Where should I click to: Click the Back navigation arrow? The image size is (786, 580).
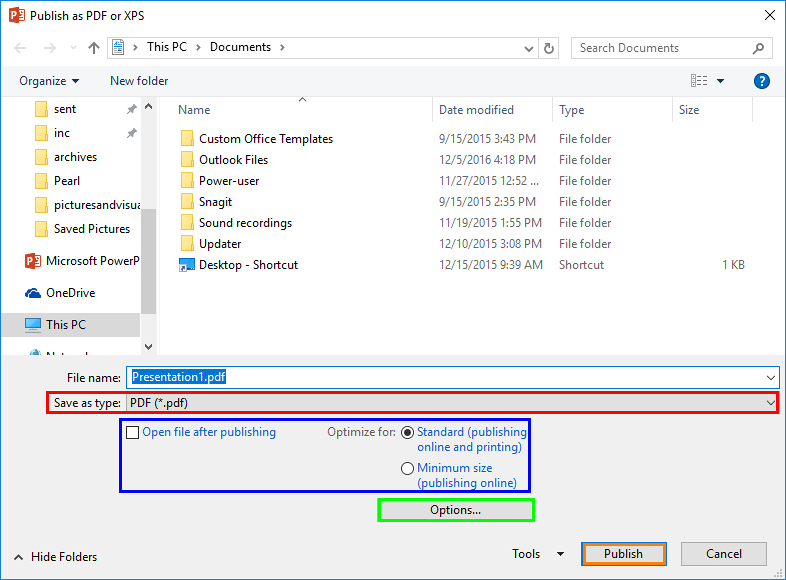tap(20, 48)
